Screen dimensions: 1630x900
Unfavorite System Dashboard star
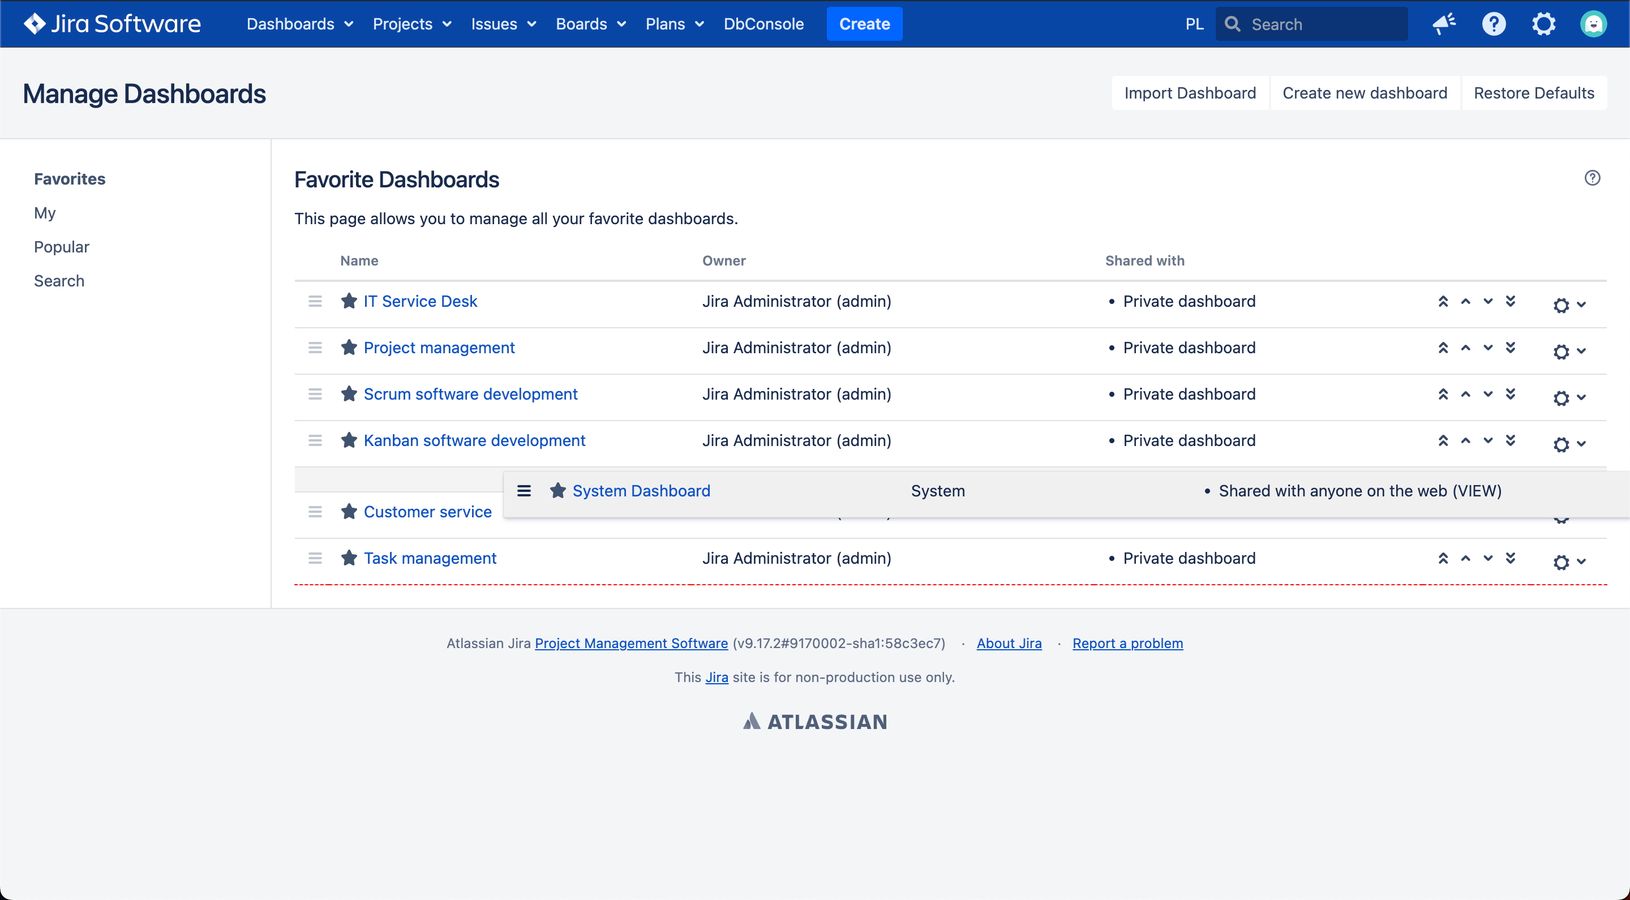click(x=558, y=491)
